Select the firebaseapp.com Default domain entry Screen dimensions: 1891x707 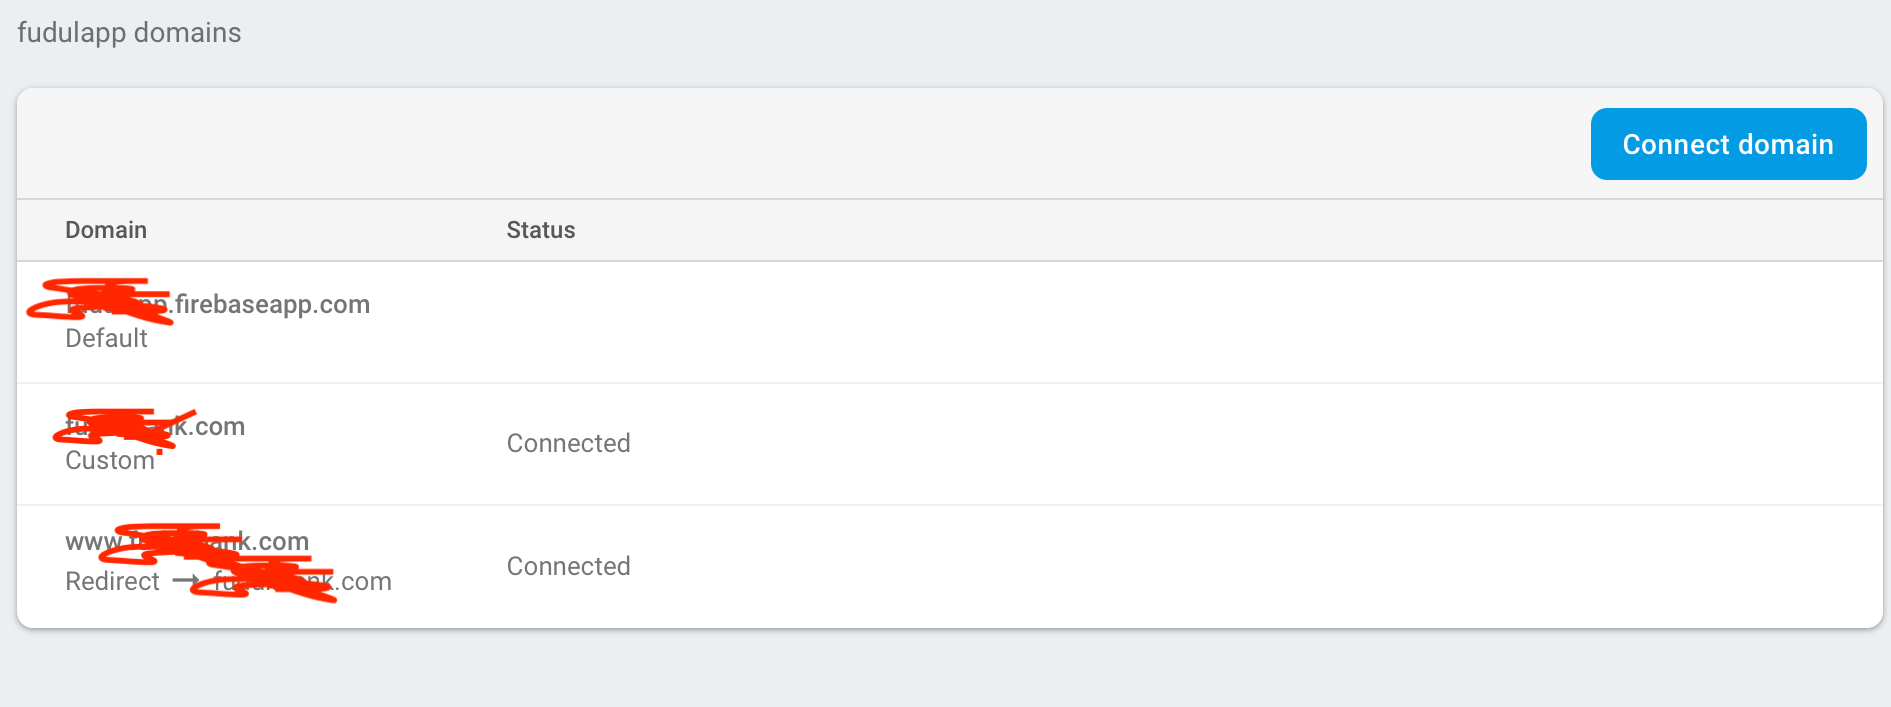click(400, 320)
